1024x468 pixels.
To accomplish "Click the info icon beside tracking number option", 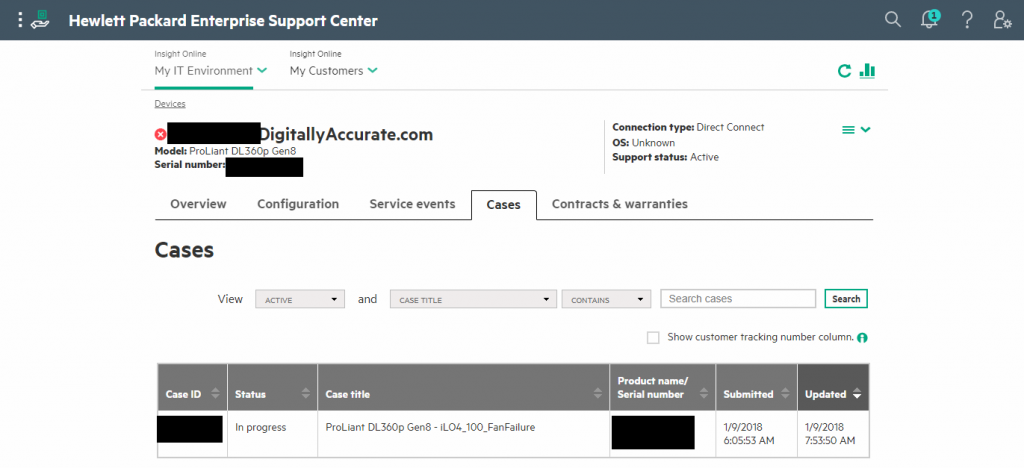I will pyautogui.click(x=862, y=338).
